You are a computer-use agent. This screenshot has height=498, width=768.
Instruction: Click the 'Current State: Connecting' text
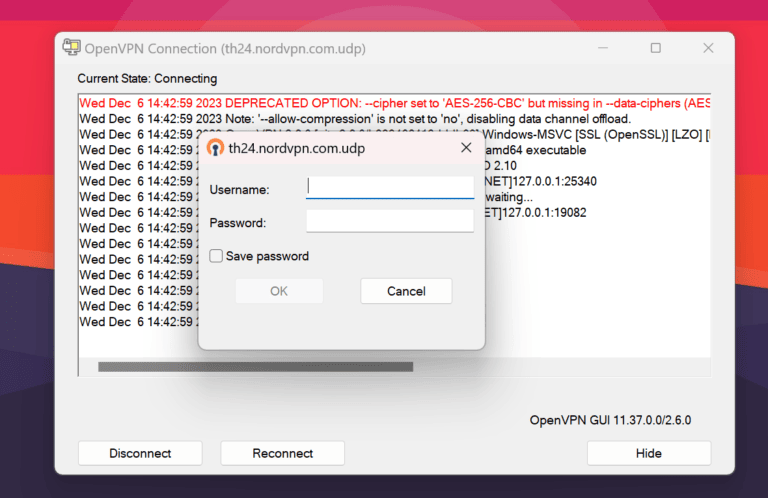coord(147,78)
